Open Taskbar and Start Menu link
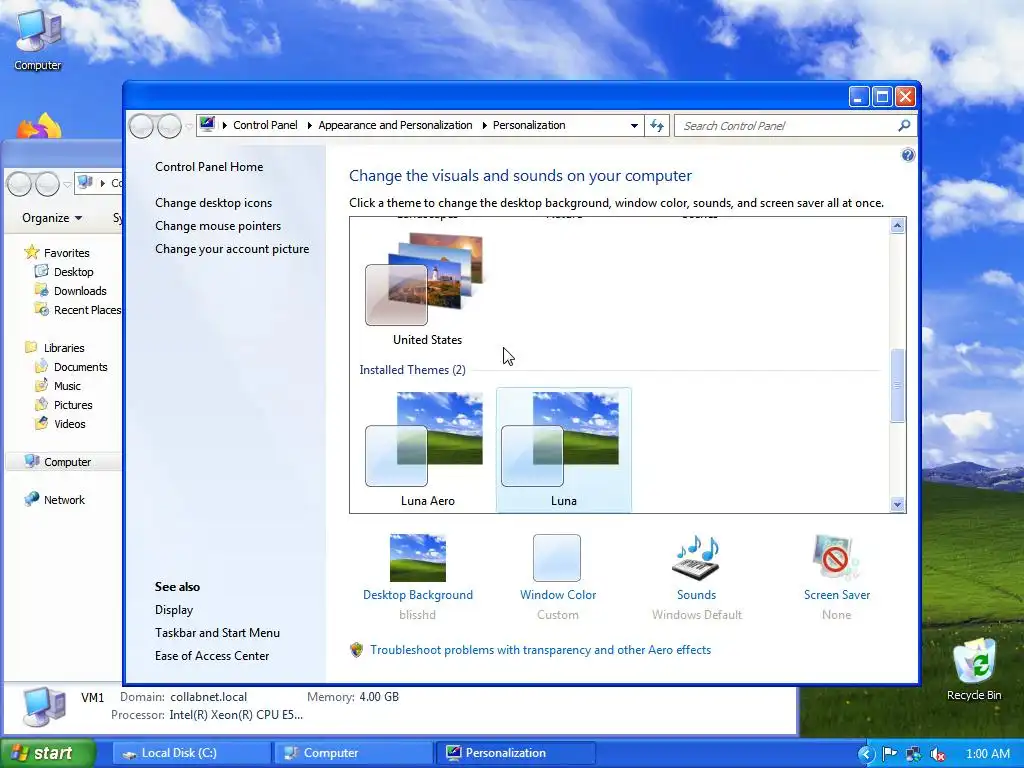 [x=217, y=632]
